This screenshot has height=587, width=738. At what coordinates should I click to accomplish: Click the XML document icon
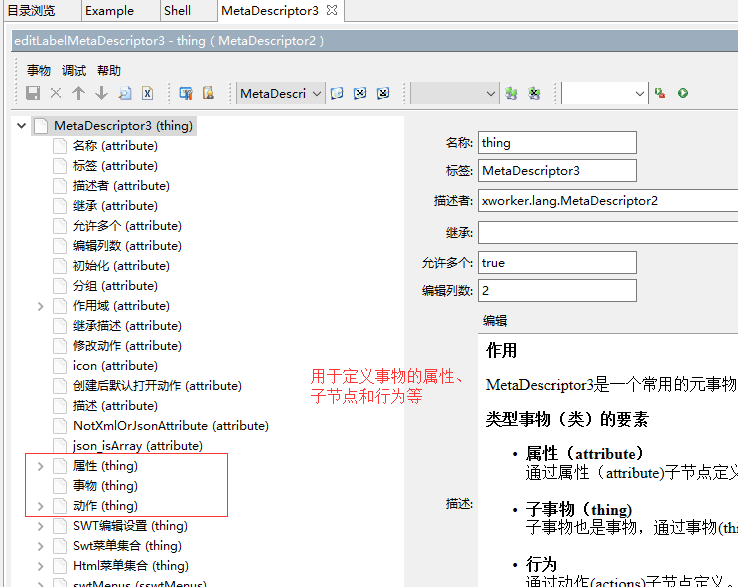click(147, 93)
